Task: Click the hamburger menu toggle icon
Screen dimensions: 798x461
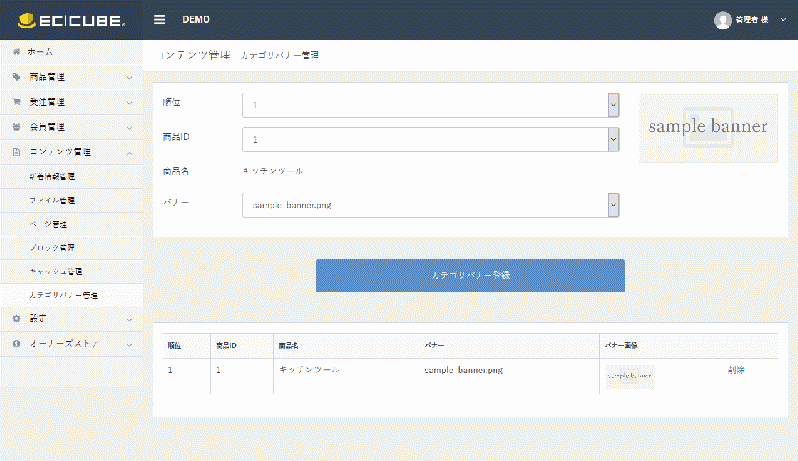Action: tap(160, 20)
